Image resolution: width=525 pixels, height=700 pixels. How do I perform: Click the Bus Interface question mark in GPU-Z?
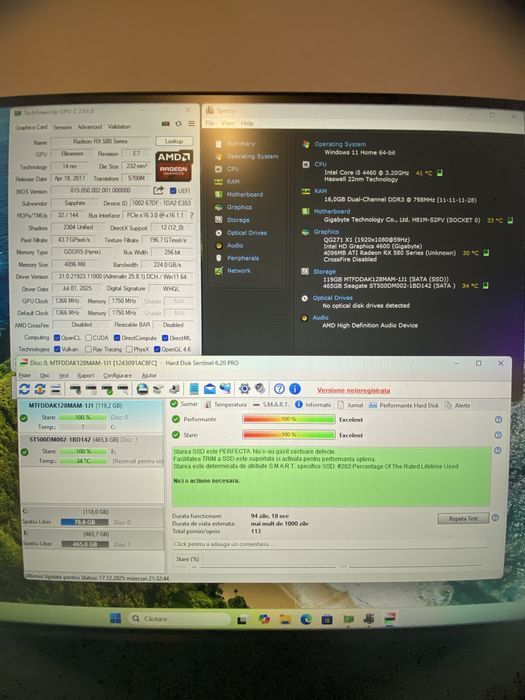[x=192, y=215]
